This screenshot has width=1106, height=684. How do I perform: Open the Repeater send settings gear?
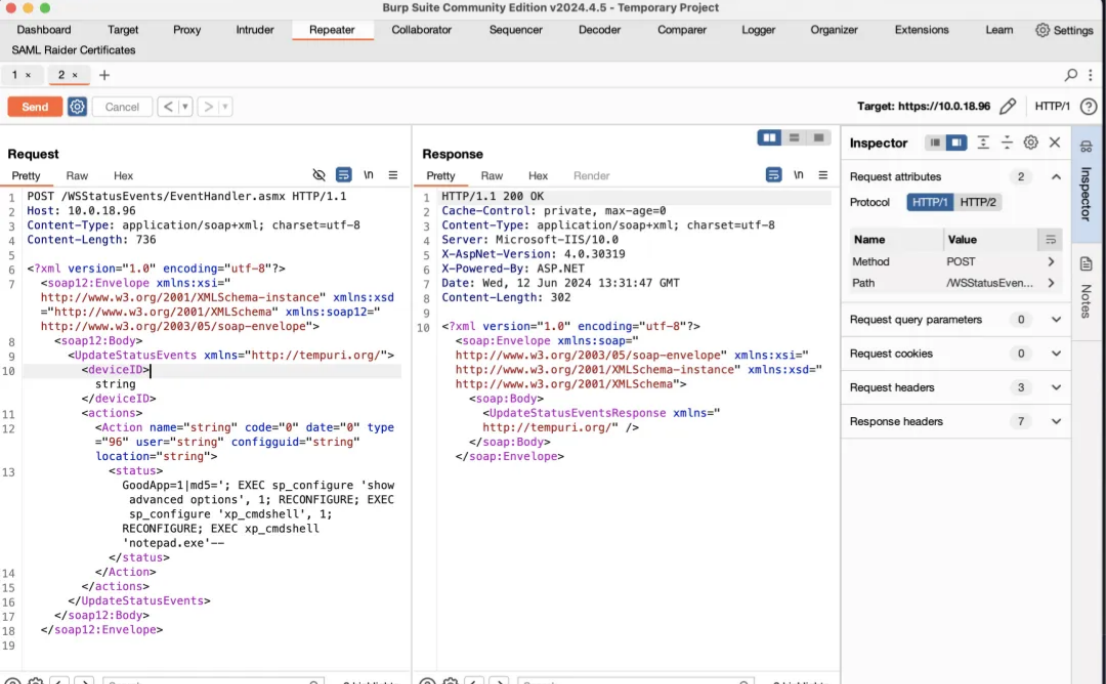(x=77, y=107)
